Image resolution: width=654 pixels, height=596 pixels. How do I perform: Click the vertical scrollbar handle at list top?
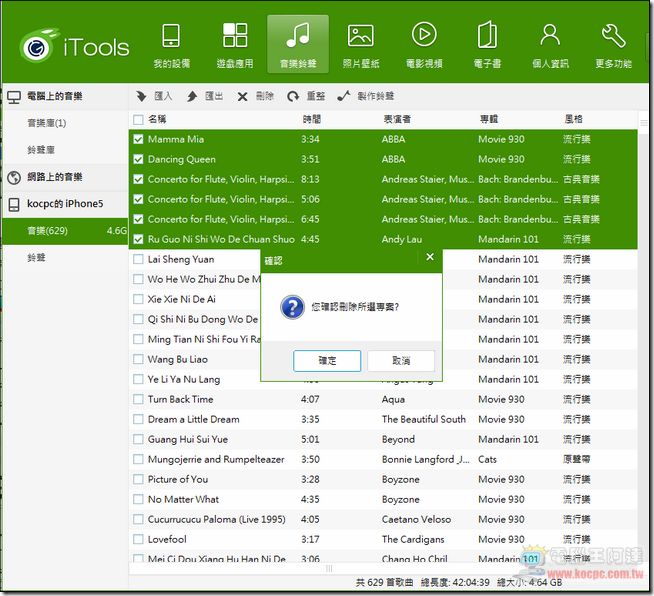pyautogui.click(x=643, y=123)
